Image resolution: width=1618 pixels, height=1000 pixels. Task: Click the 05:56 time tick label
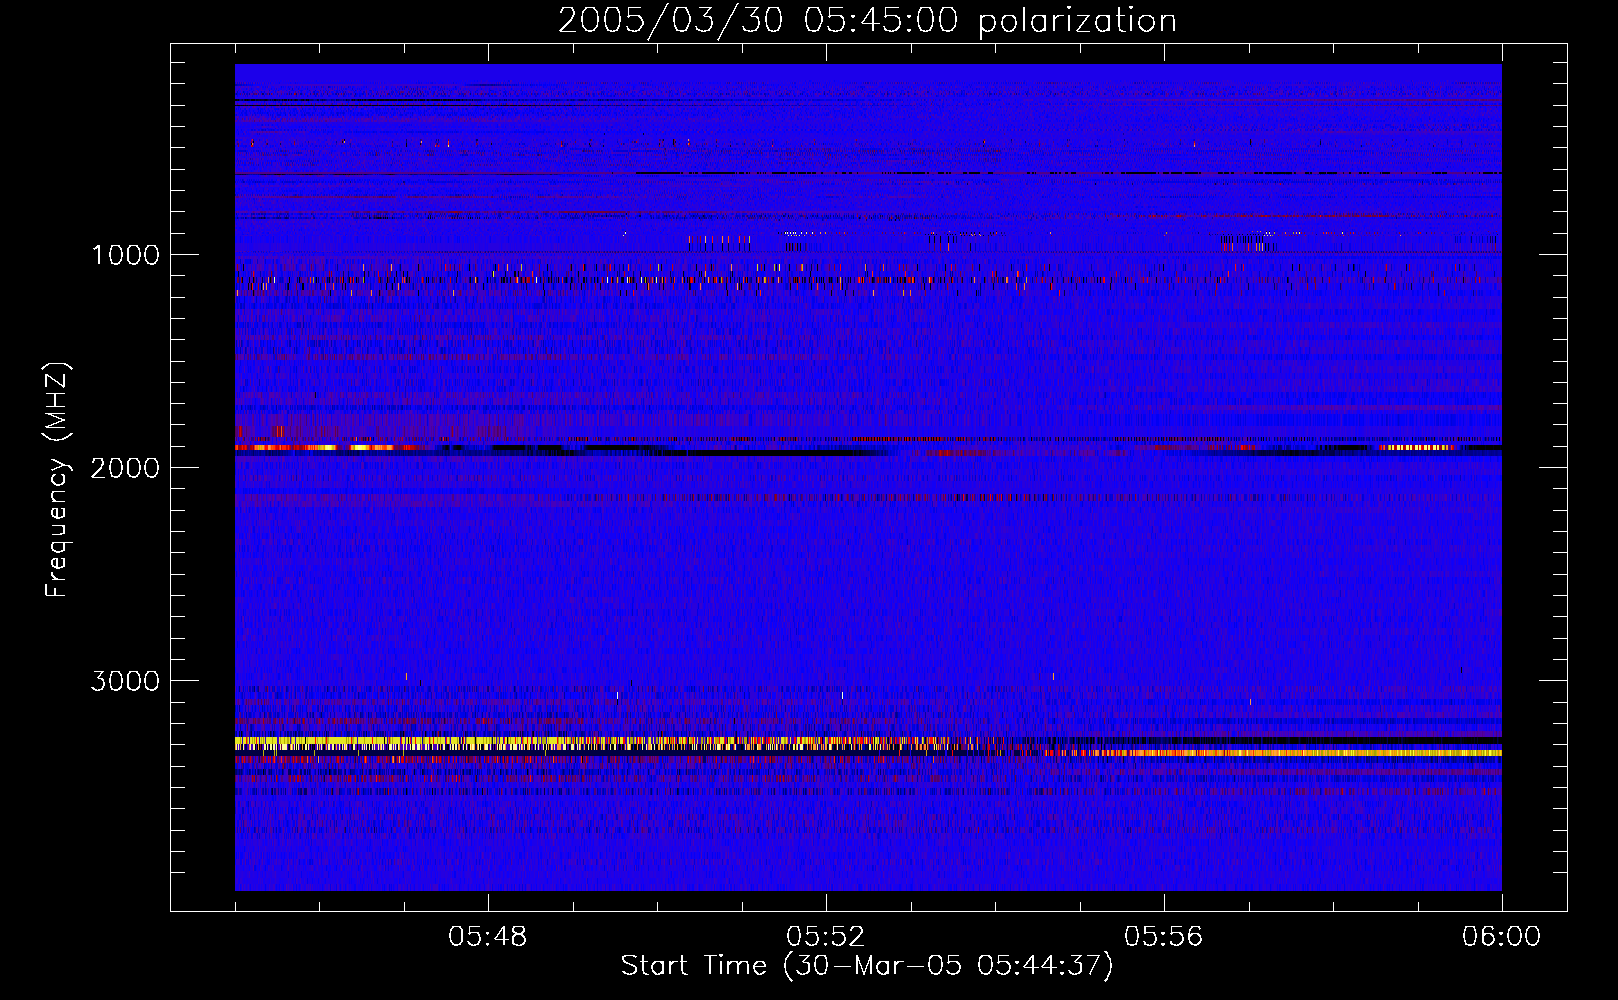click(x=1164, y=937)
